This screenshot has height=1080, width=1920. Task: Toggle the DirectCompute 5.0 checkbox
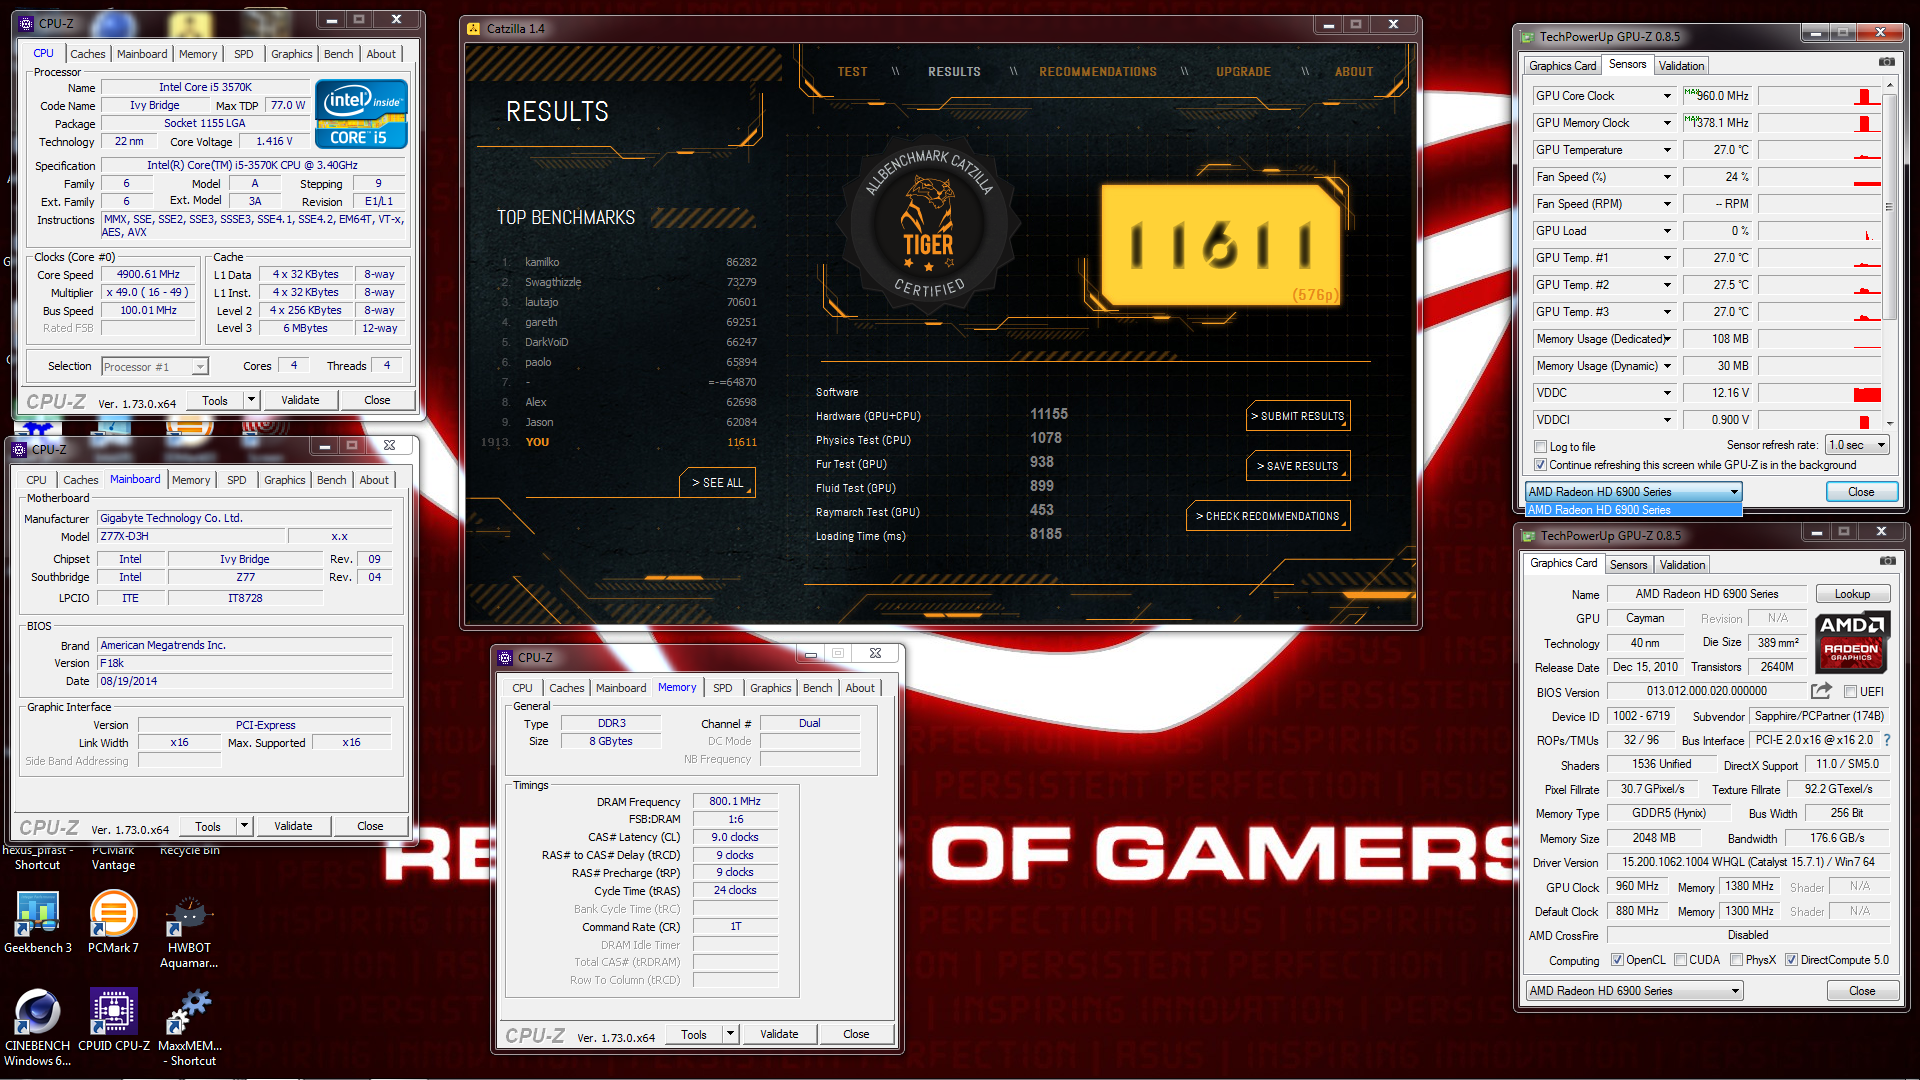click(x=1792, y=960)
